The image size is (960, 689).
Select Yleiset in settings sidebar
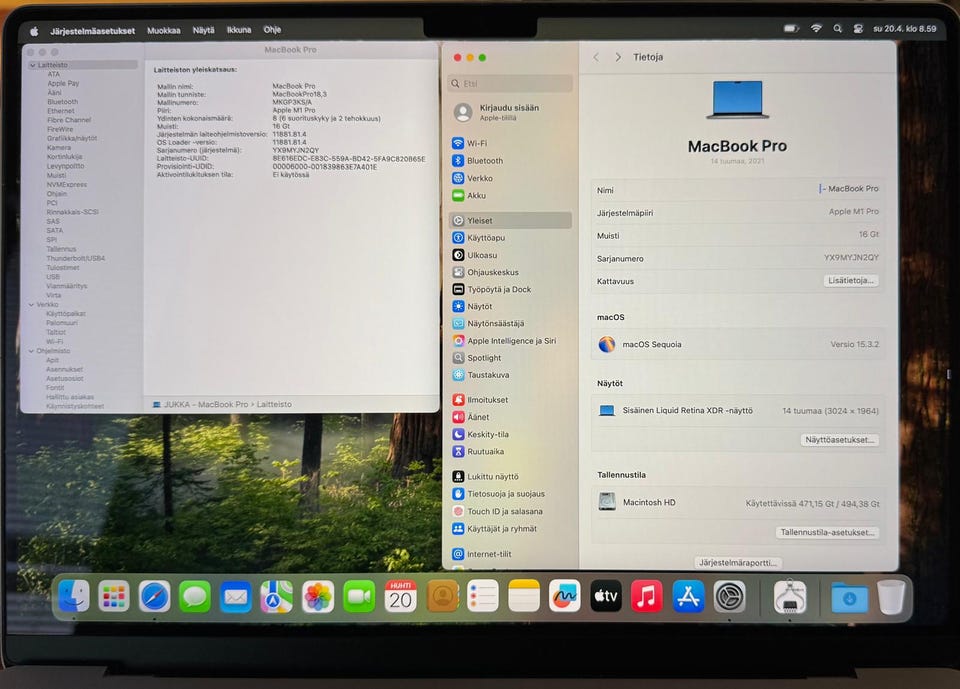pos(510,220)
